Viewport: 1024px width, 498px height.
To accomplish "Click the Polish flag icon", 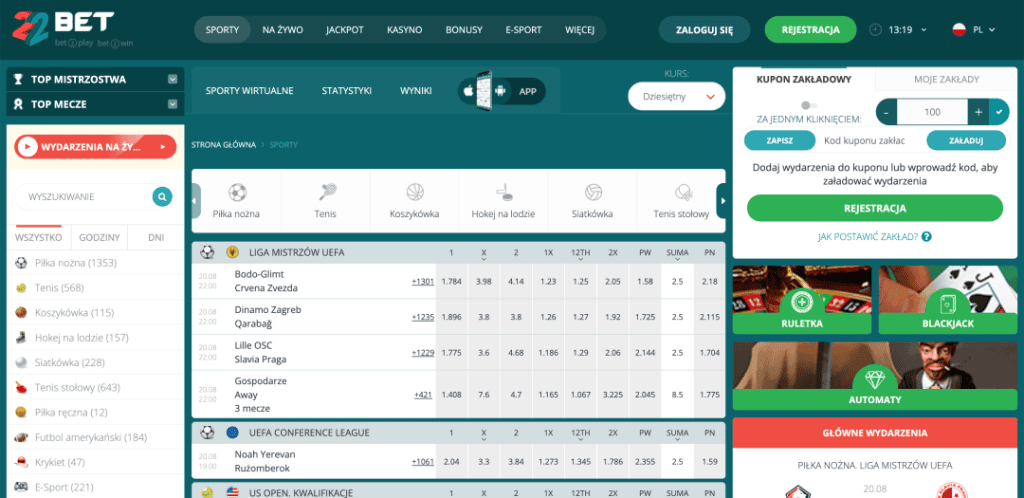I will click(x=959, y=29).
